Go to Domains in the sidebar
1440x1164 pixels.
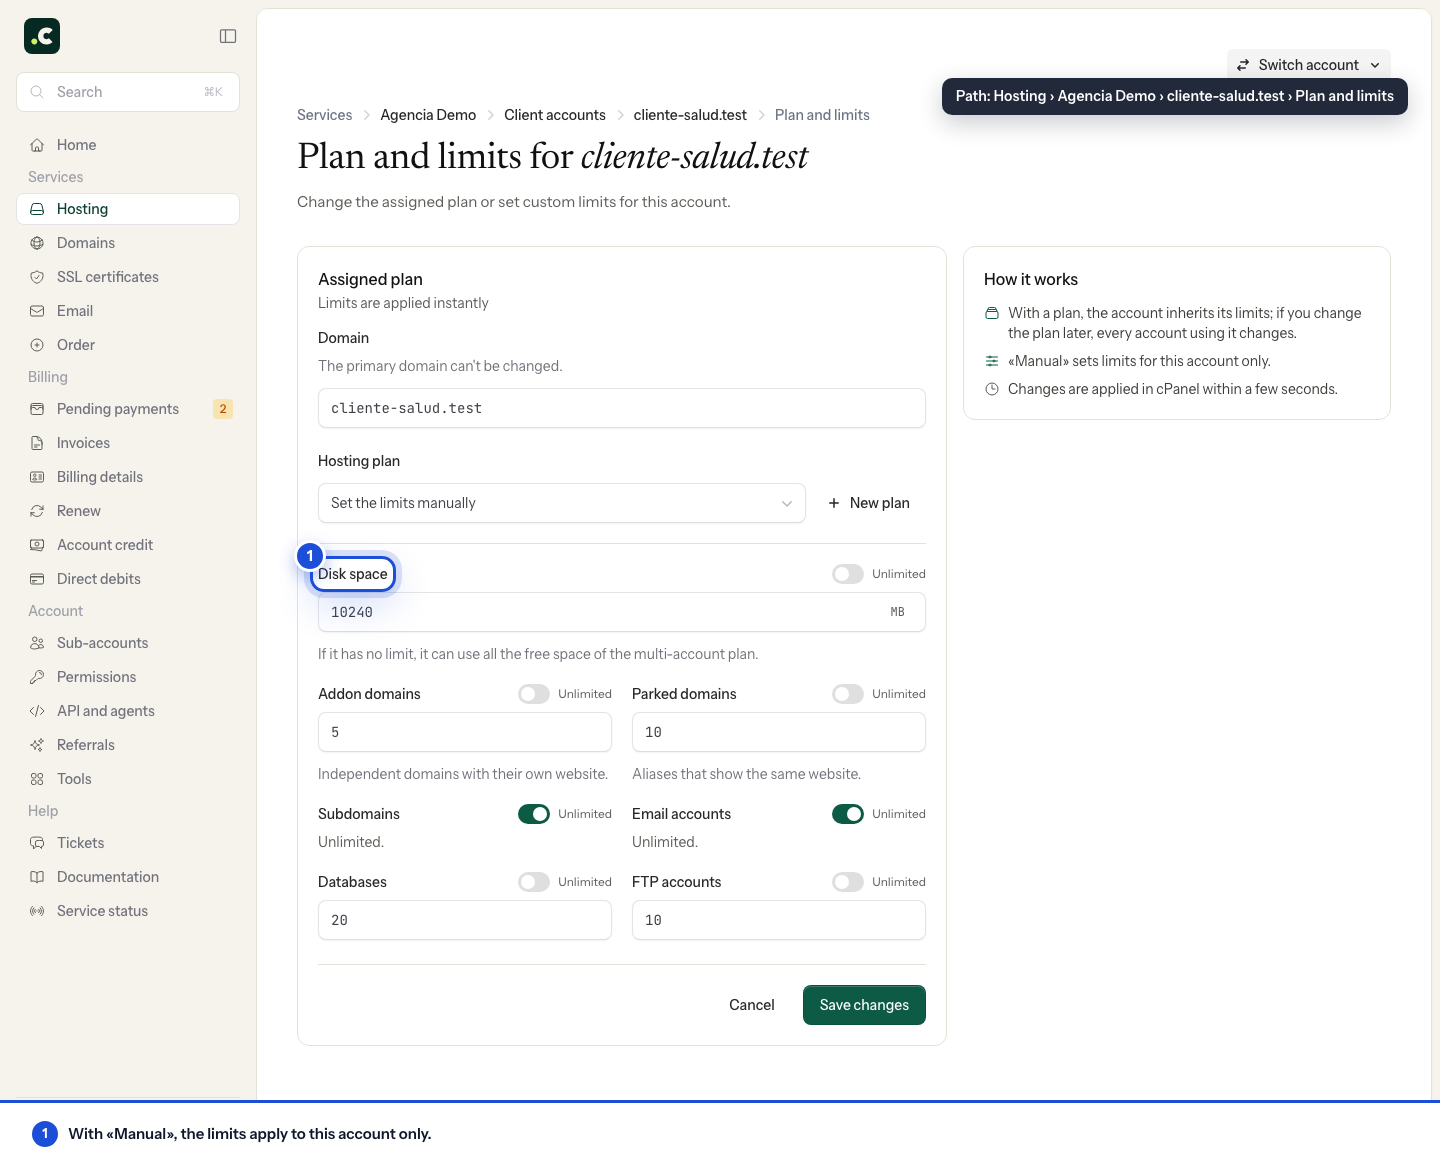[x=128, y=243]
